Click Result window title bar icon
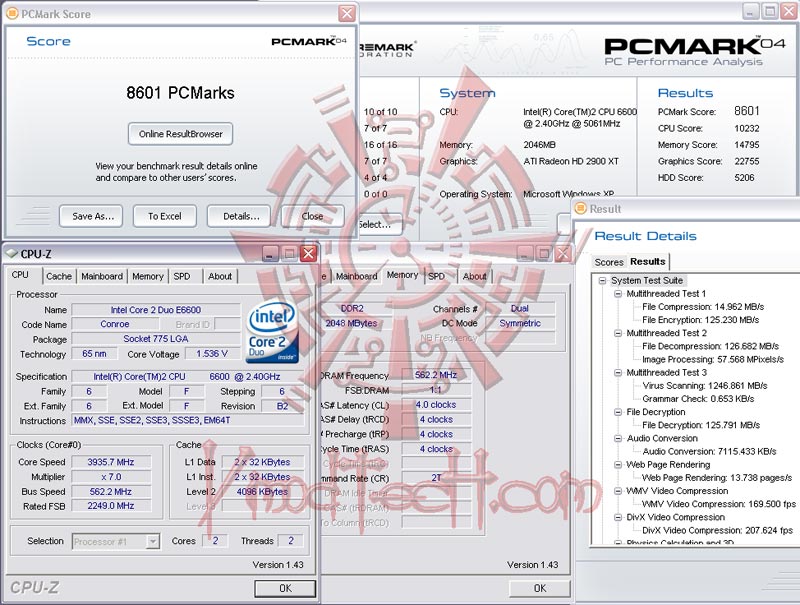This screenshot has height=605, width=800. pyautogui.click(x=581, y=208)
